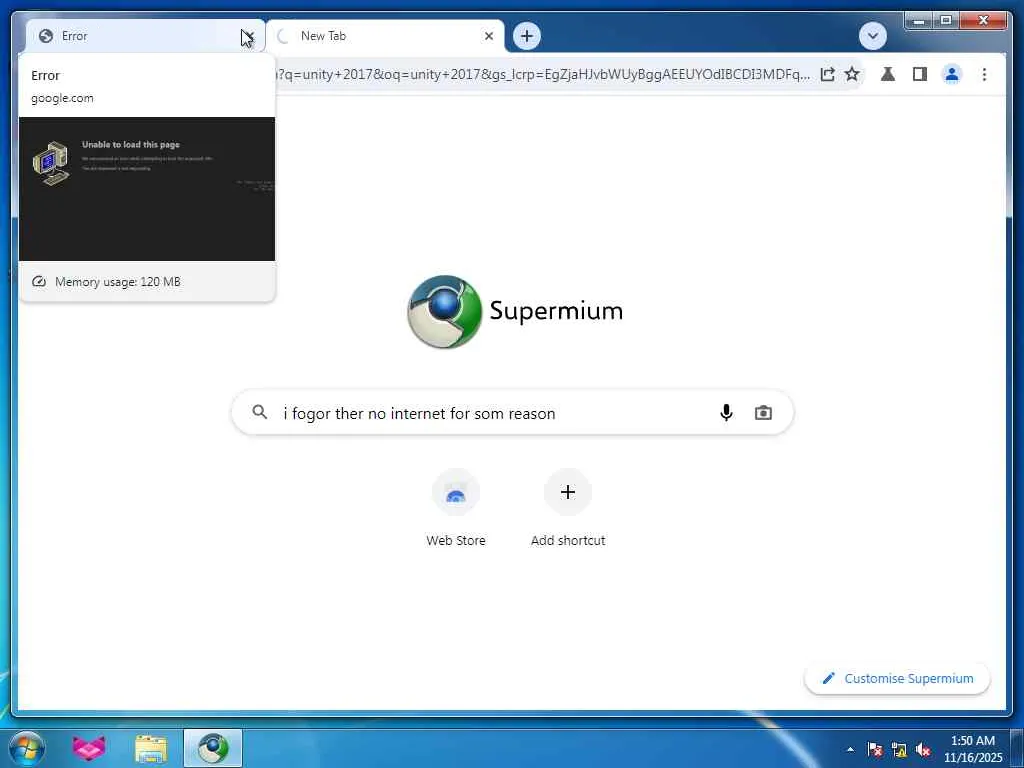Open the clock showing 1:50 AM
The width and height of the screenshot is (1024, 768).
pyautogui.click(x=972, y=749)
